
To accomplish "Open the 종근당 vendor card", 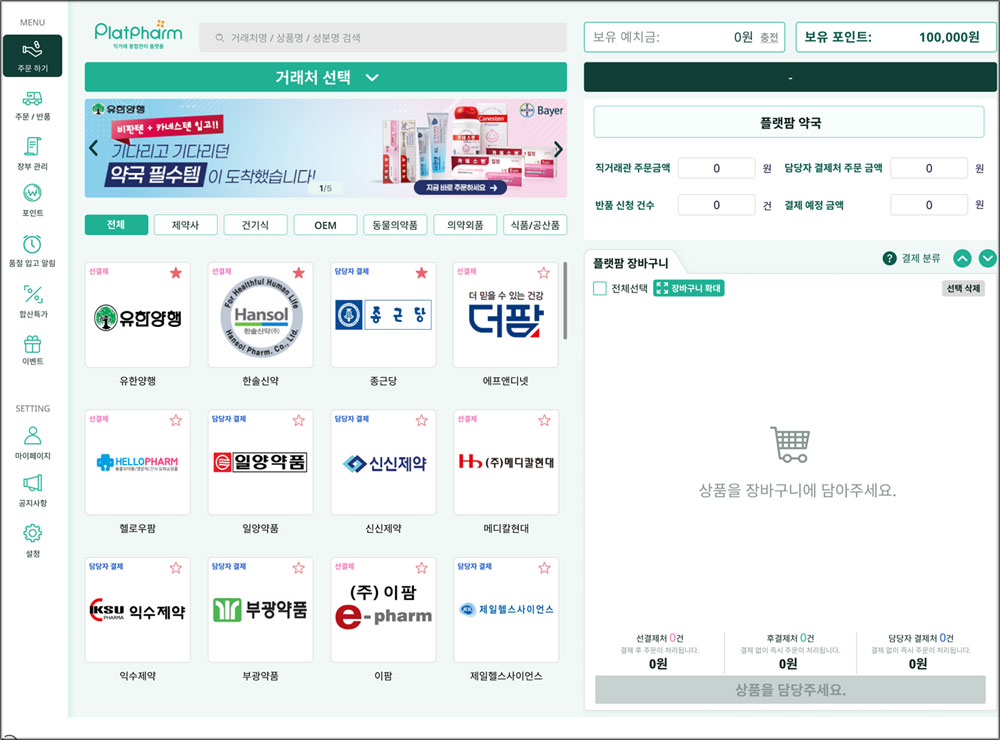I will coord(383,314).
